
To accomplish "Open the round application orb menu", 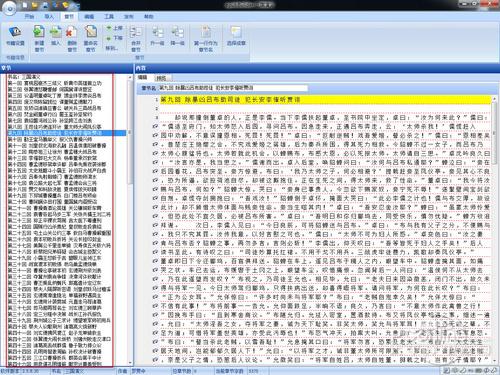I will pos(9,8).
